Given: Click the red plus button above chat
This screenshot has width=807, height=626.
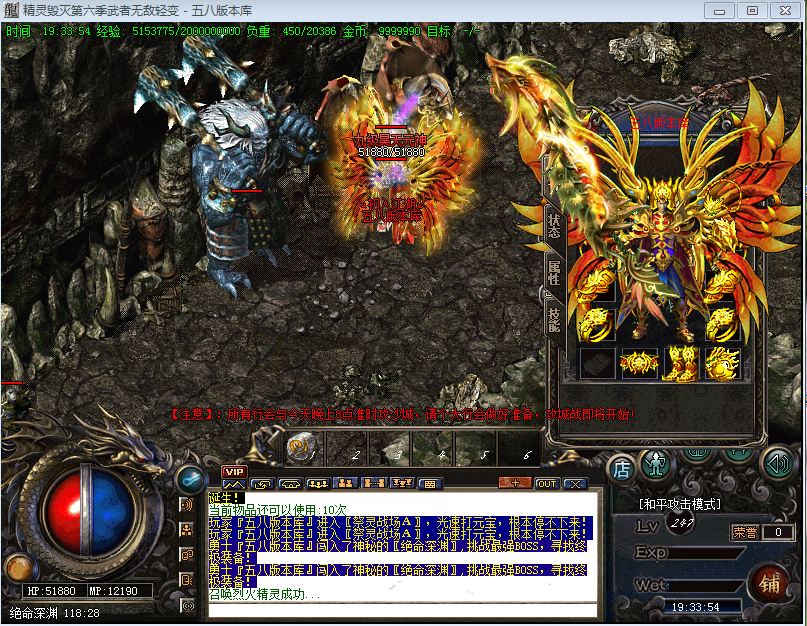Looking at the screenshot, I should [515, 483].
